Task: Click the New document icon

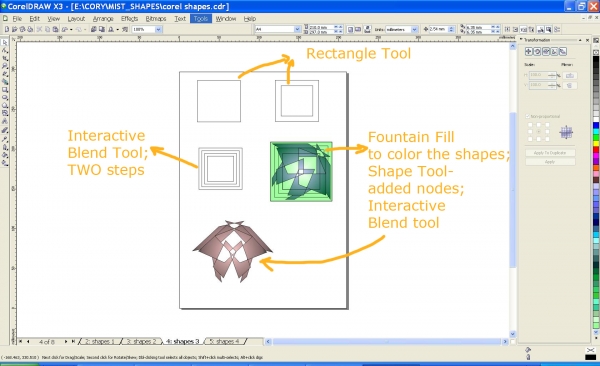Action: click(7, 29)
